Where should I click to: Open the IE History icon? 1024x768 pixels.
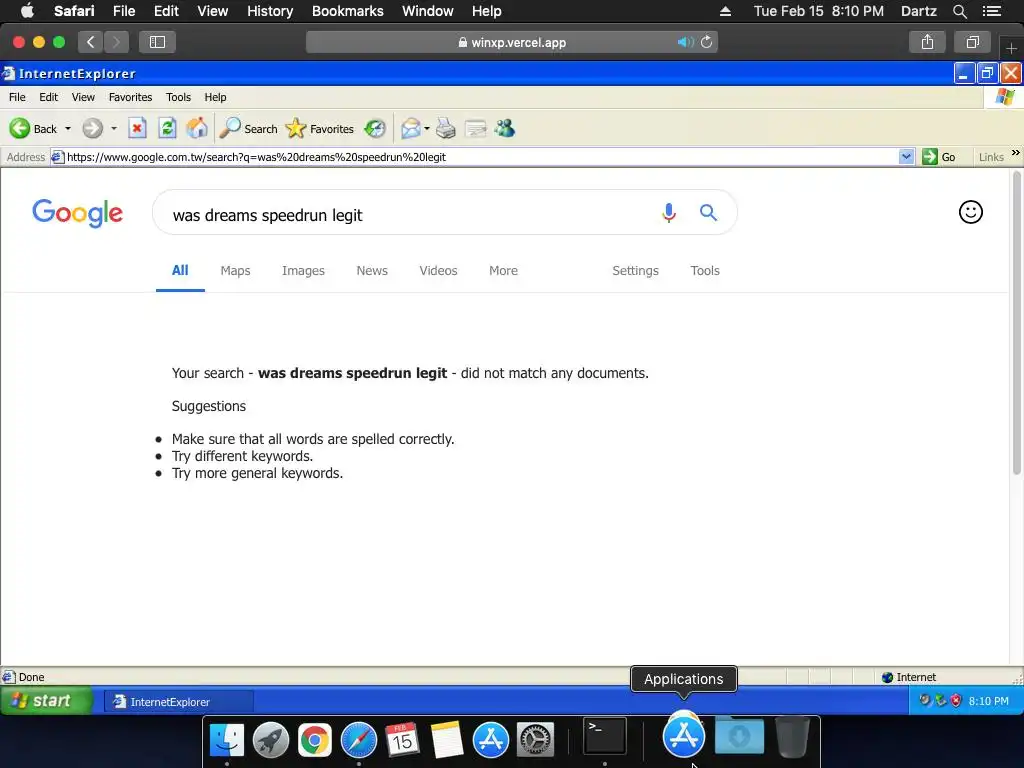[x=375, y=129]
